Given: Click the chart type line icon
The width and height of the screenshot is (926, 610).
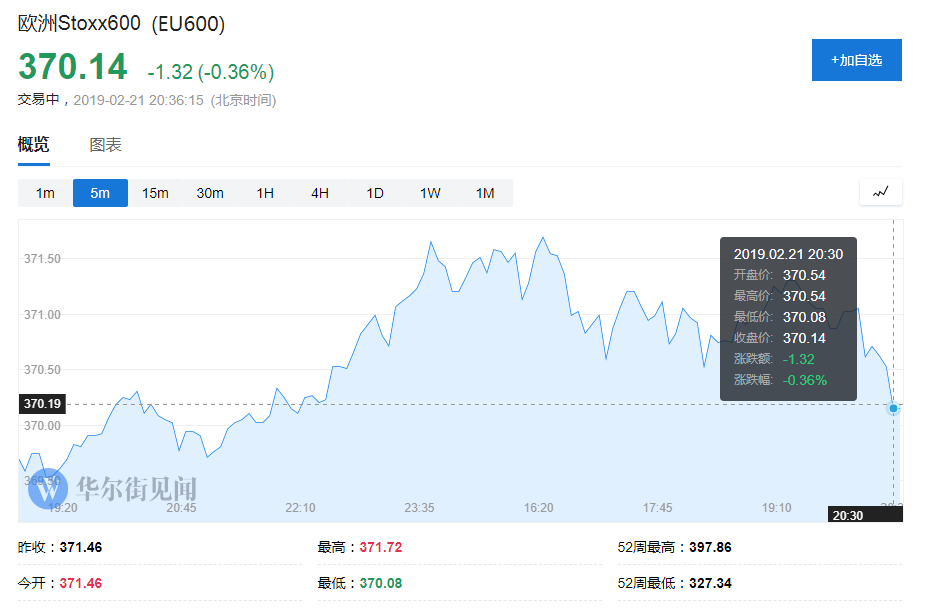Looking at the screenshot, I should pos(880,192).
